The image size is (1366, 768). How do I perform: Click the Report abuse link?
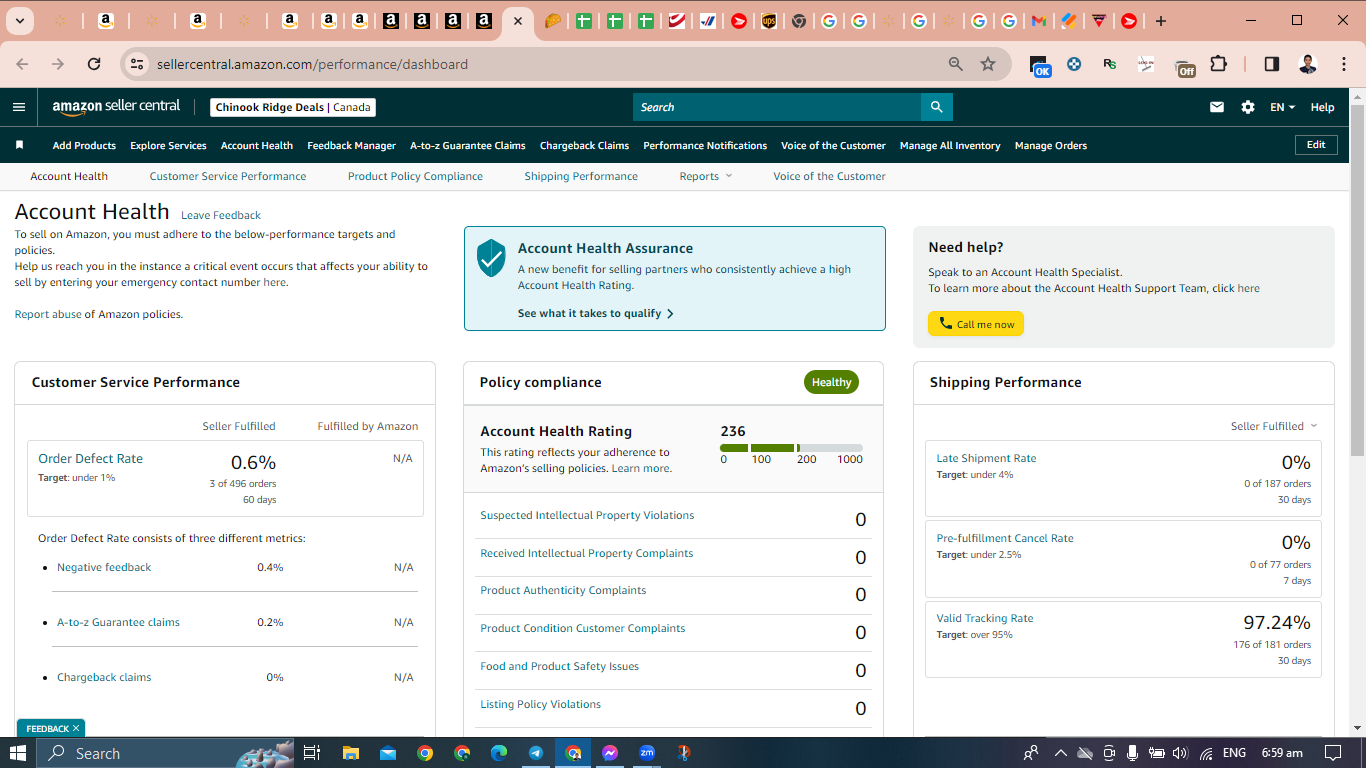48,314
